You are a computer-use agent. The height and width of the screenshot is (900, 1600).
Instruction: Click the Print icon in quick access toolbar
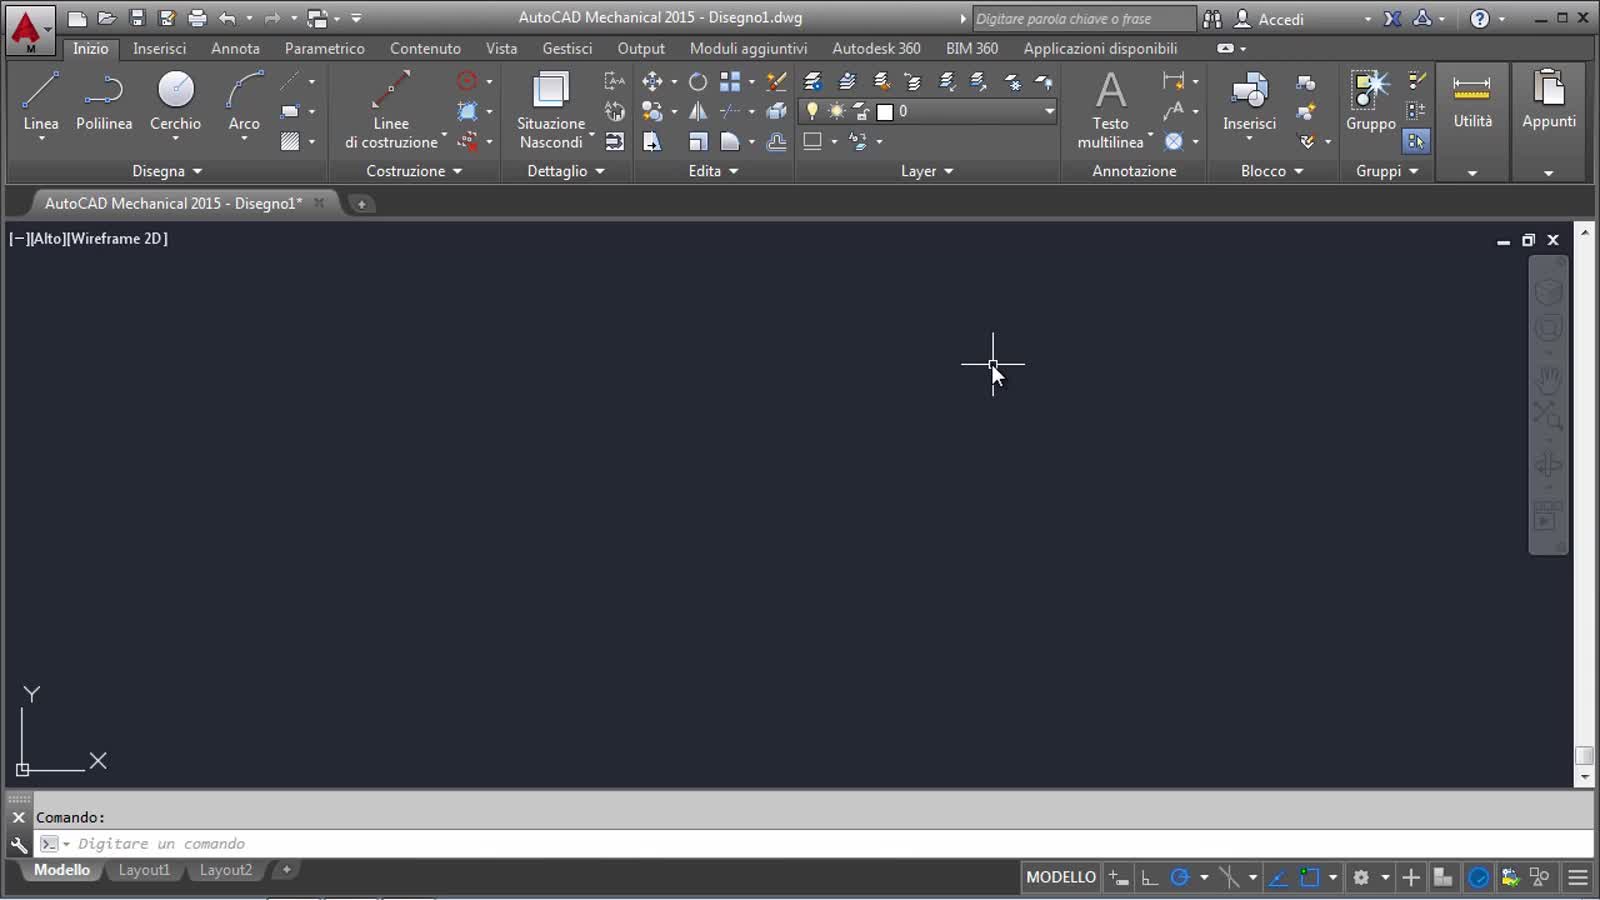[197, 18]
